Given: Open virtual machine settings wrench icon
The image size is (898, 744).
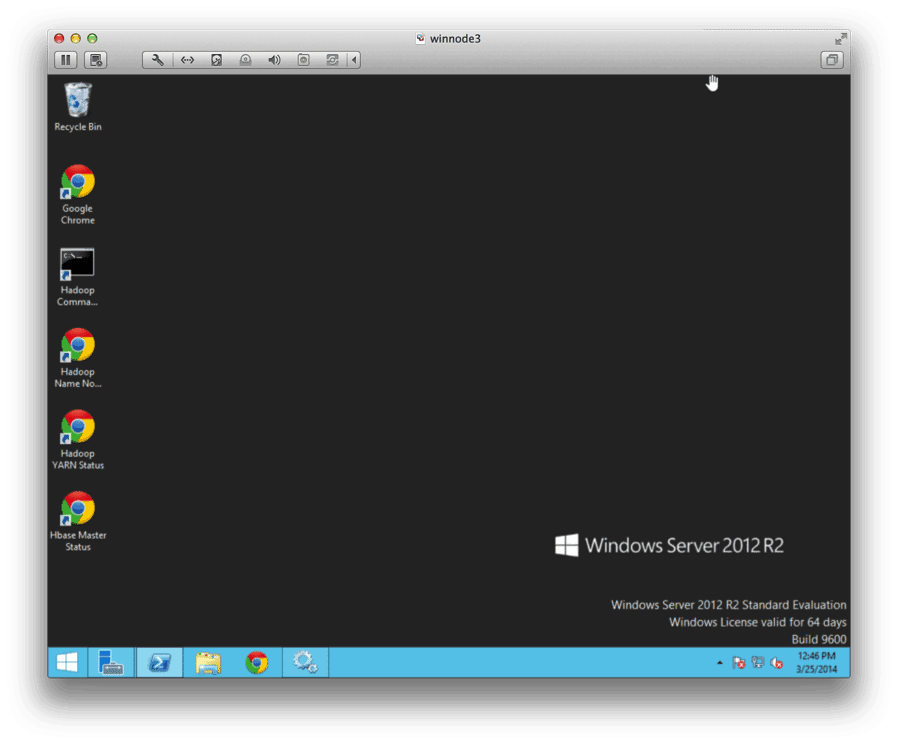Looking at the screenshot, I should point(157,60).
